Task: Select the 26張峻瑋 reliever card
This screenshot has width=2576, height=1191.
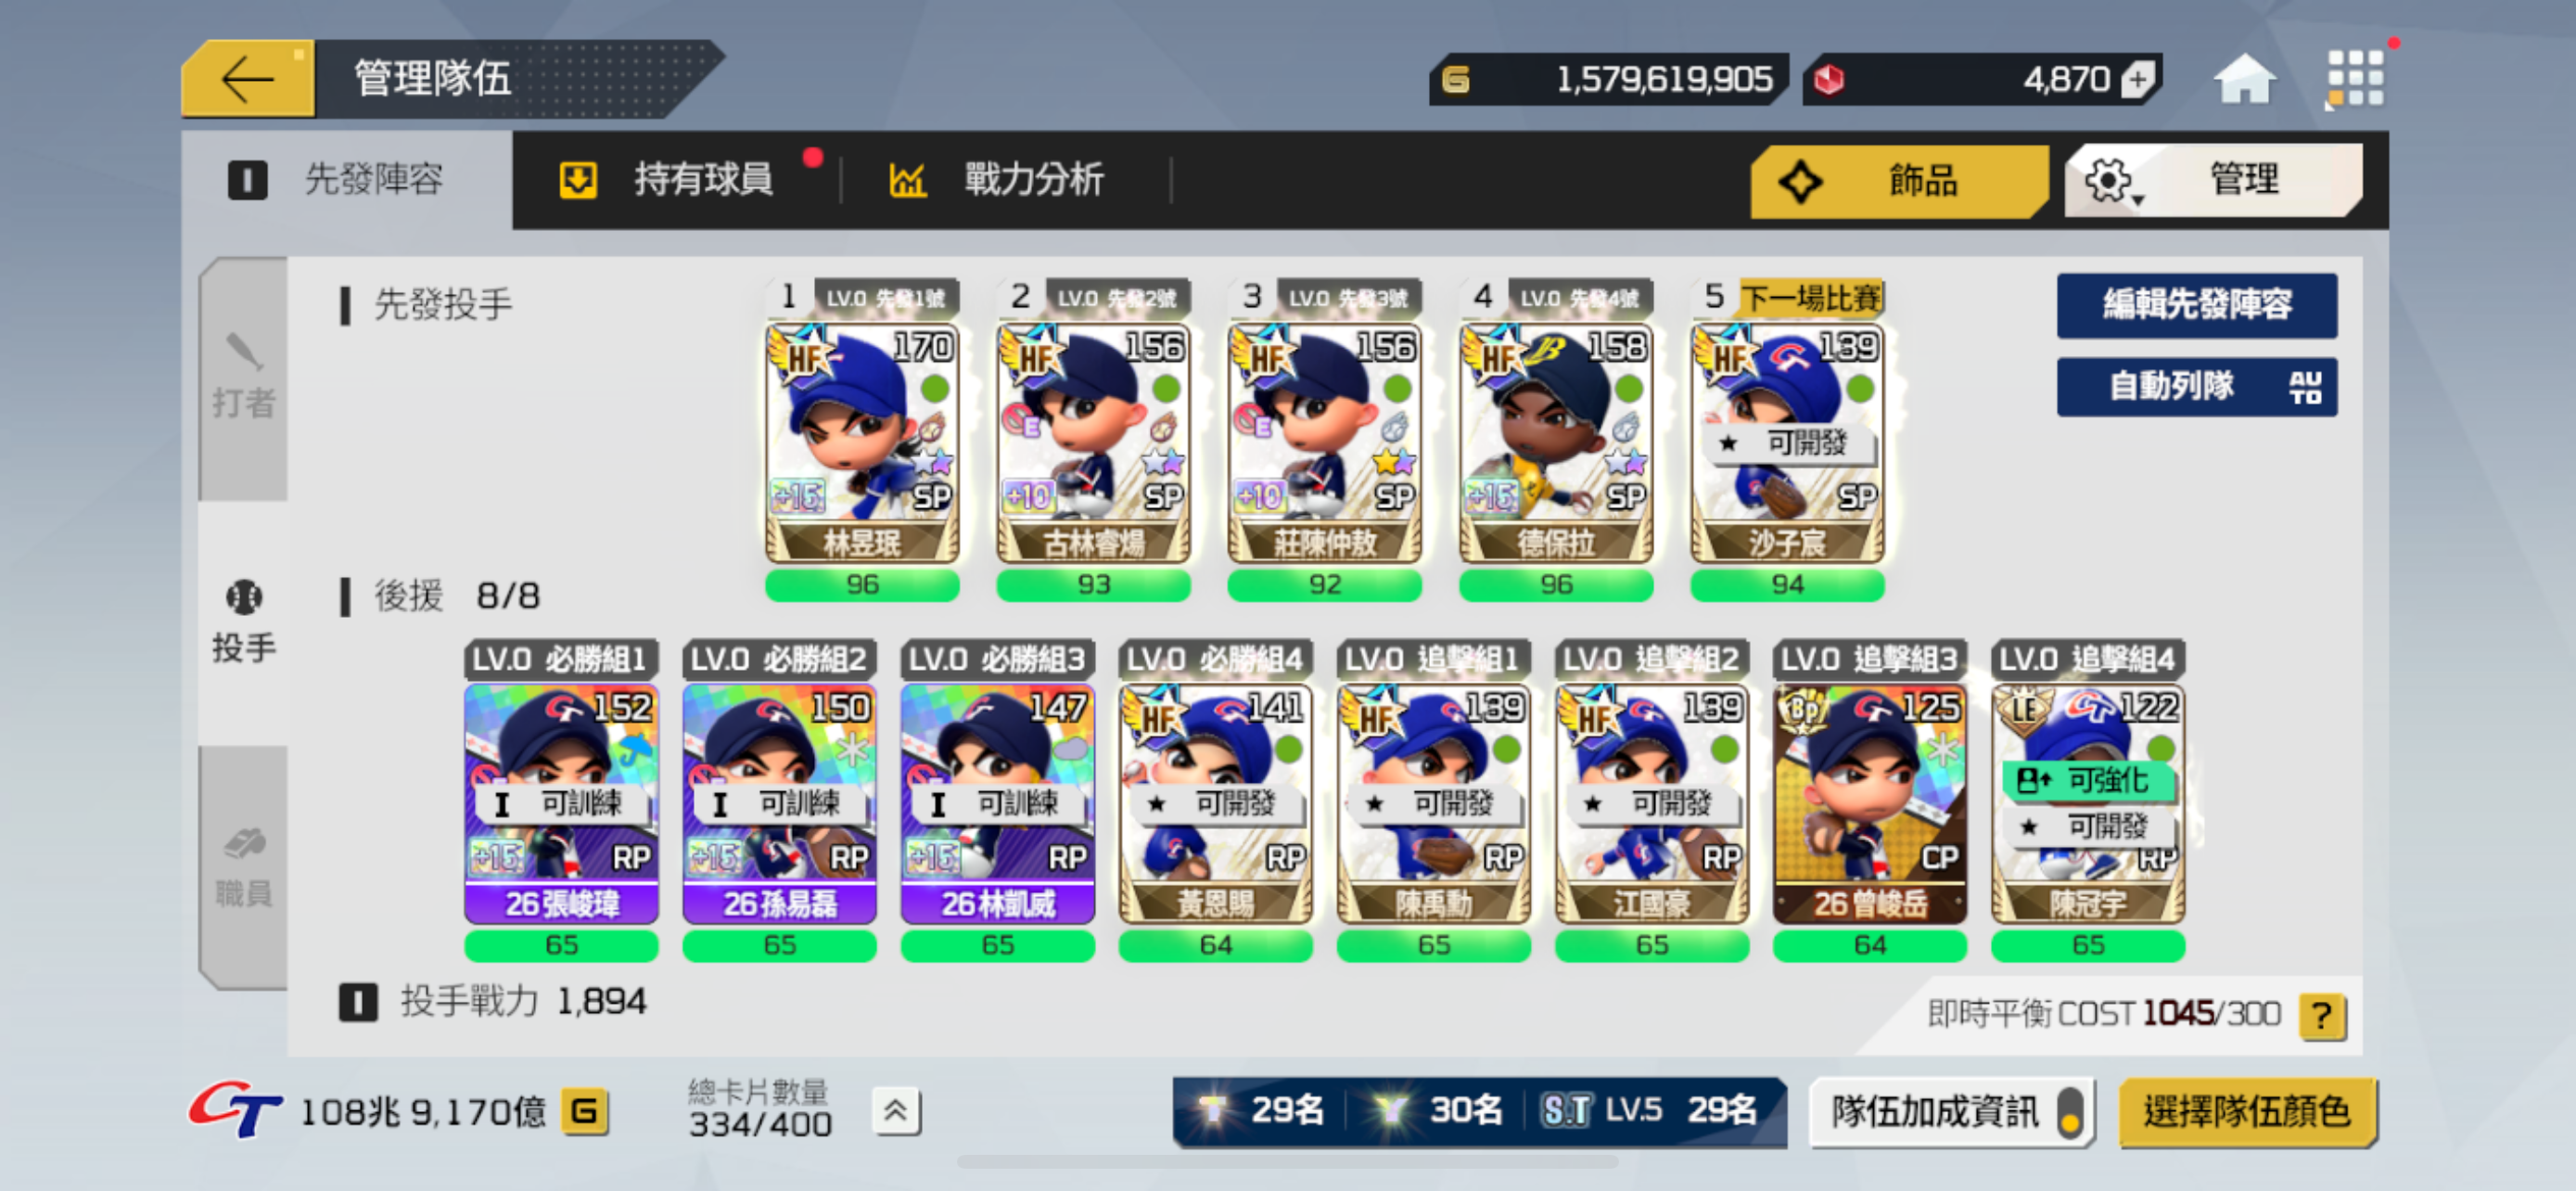Action: (x=561, y=803)
